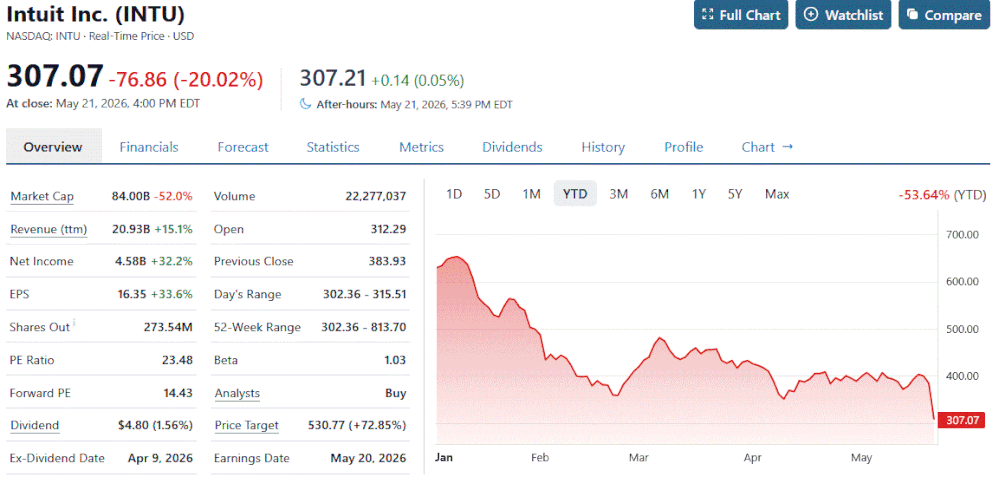Select the 1M chart range
This screenshot has width=999, height=477.
click(x=531, y=194)
